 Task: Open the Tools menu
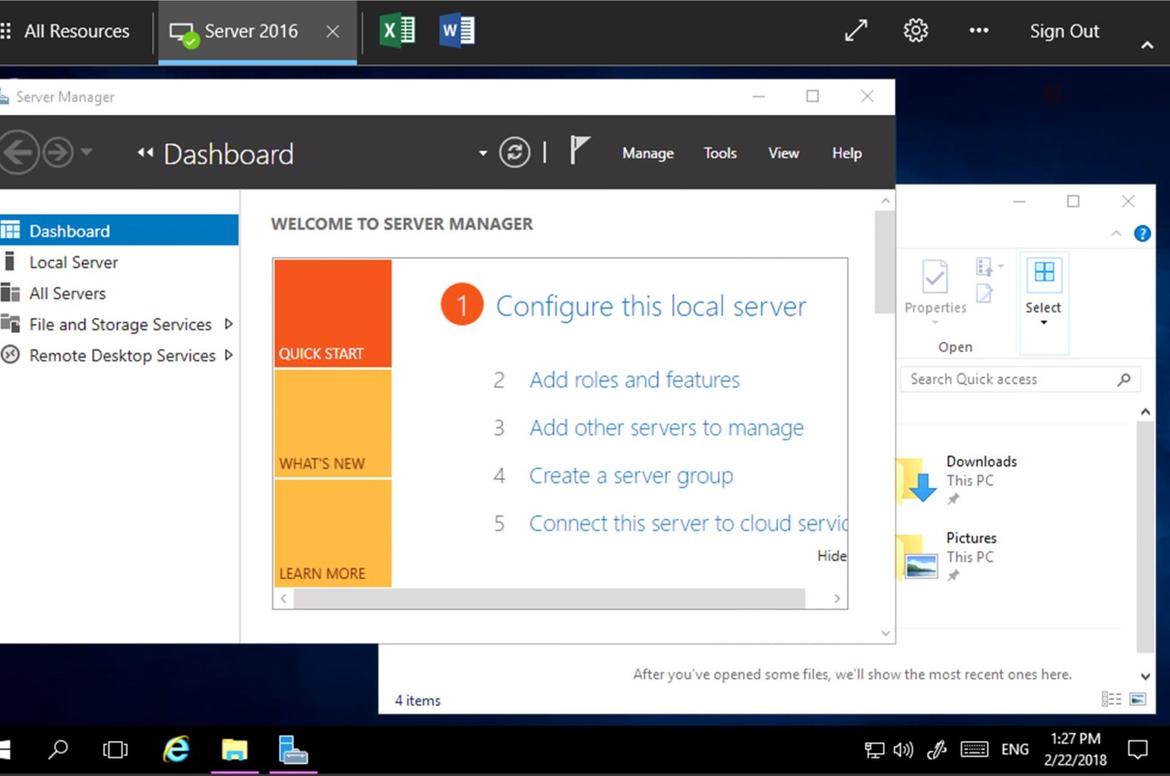tap(720, 153)
